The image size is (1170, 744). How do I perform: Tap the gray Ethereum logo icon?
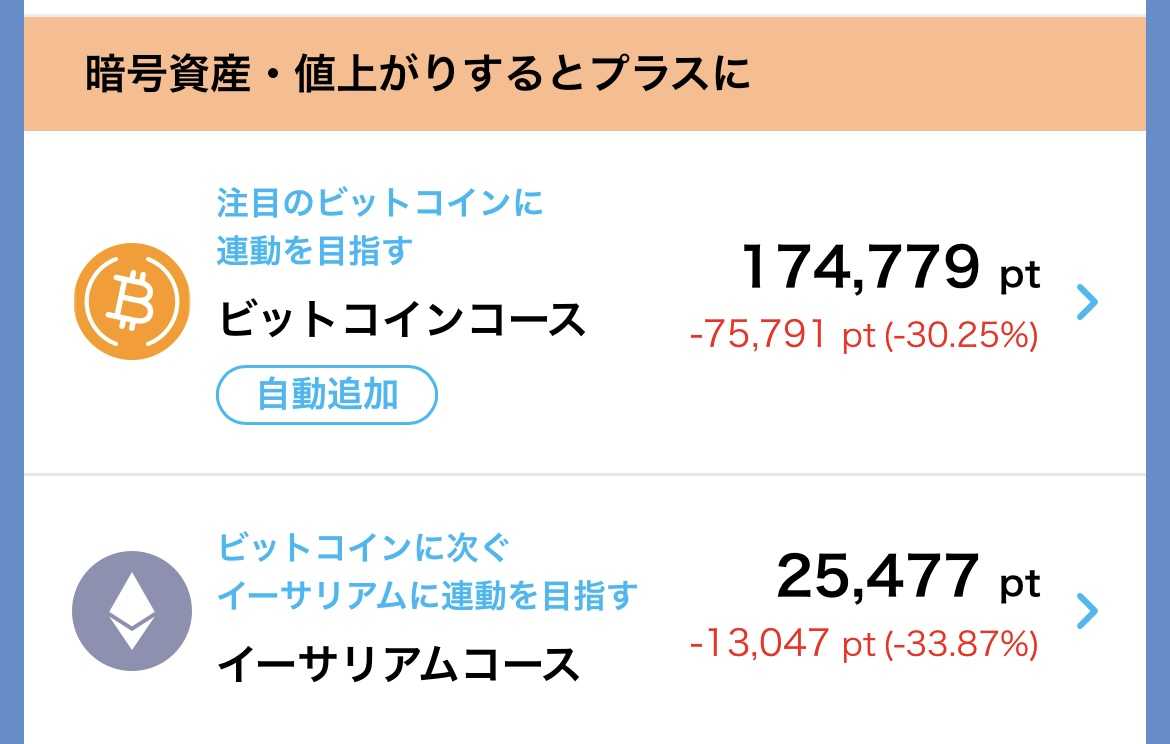[x=131, y=610]
